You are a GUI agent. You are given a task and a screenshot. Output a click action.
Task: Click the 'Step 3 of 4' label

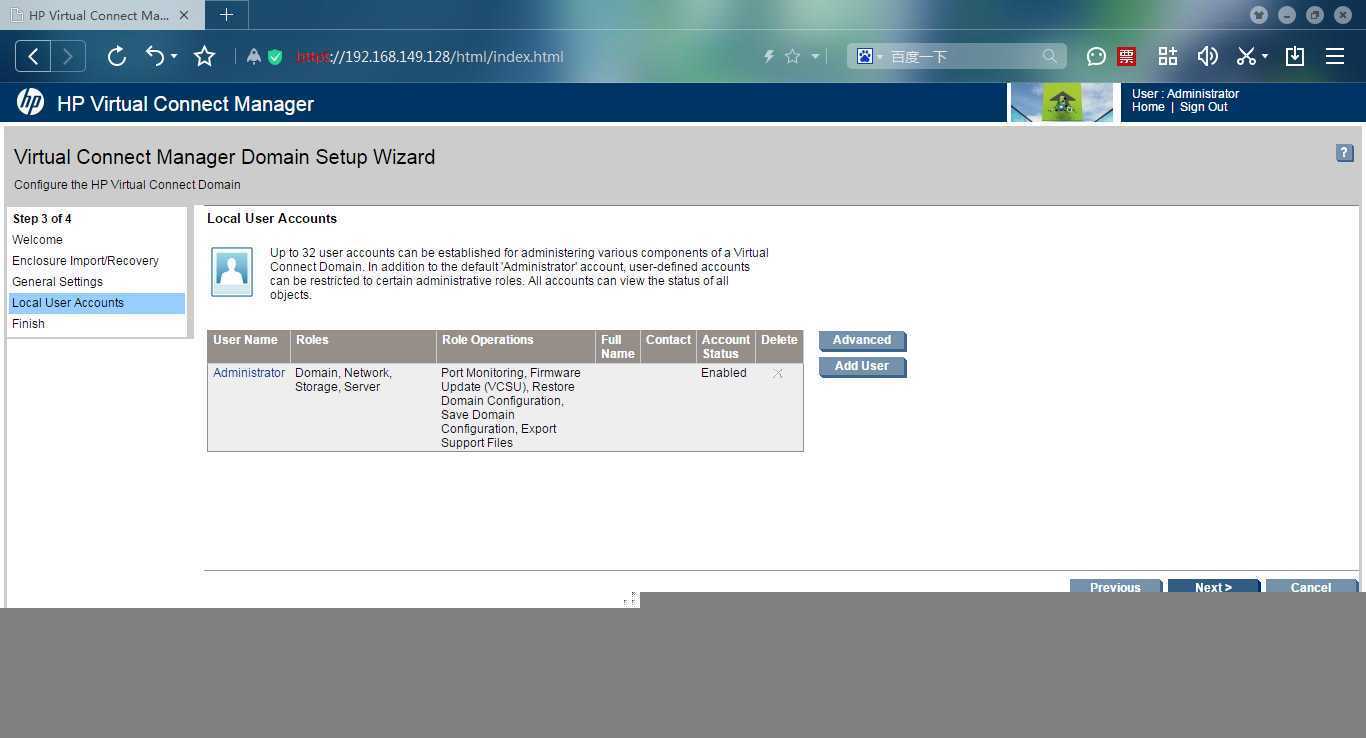click(42, 219)
